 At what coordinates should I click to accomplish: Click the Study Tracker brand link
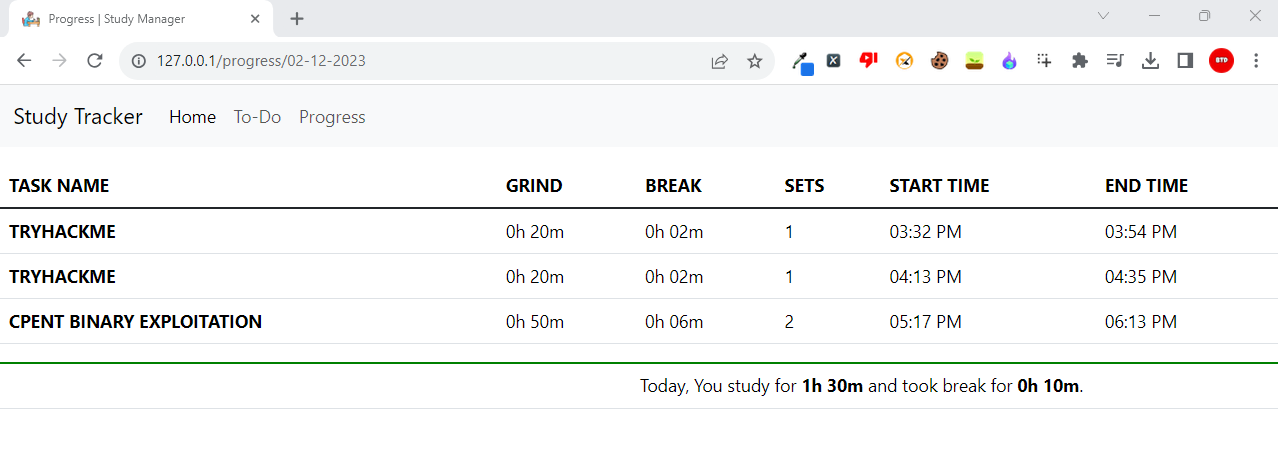(78, 117)
